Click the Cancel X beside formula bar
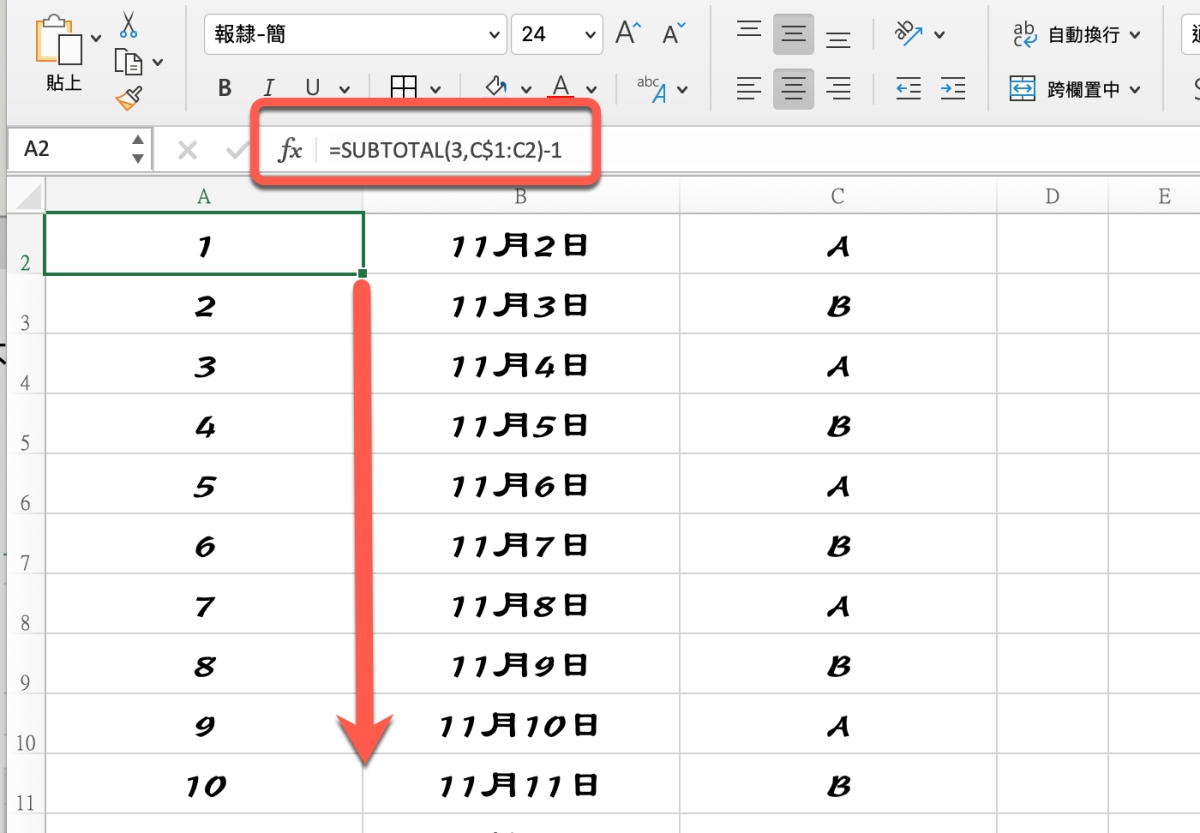 187,150
